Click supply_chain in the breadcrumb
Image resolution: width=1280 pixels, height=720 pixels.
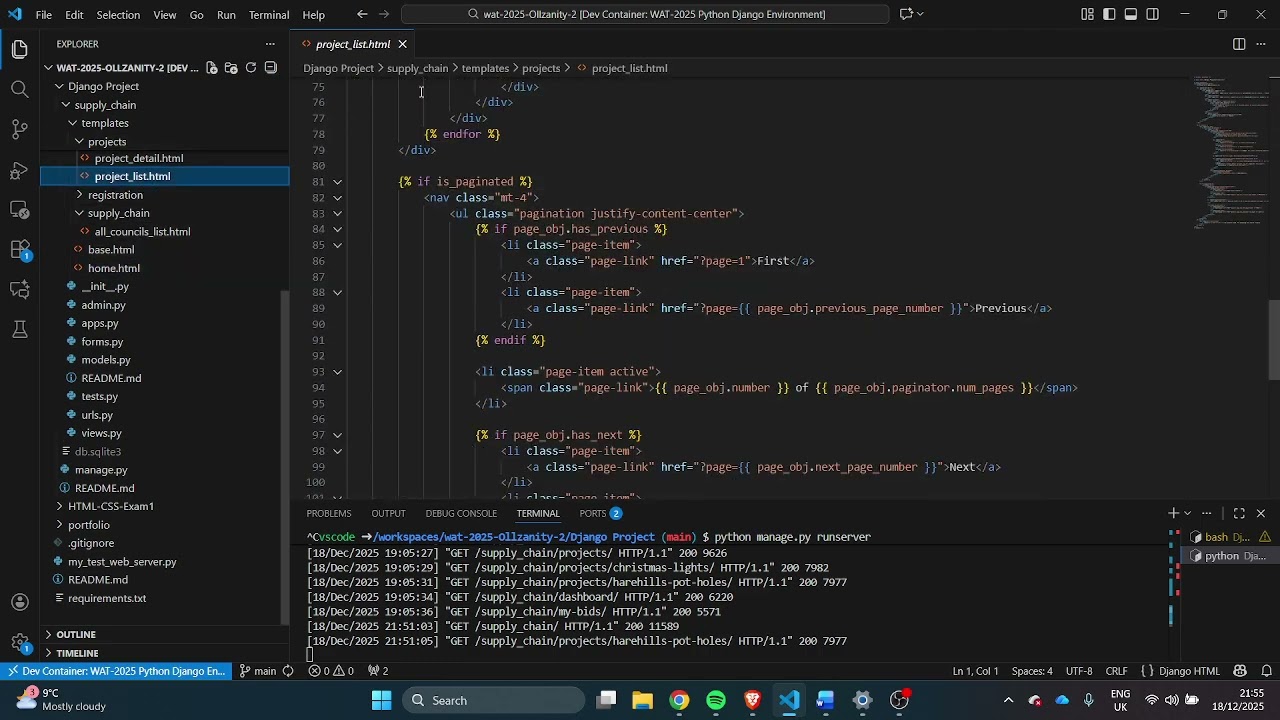(x=417, y=68)
